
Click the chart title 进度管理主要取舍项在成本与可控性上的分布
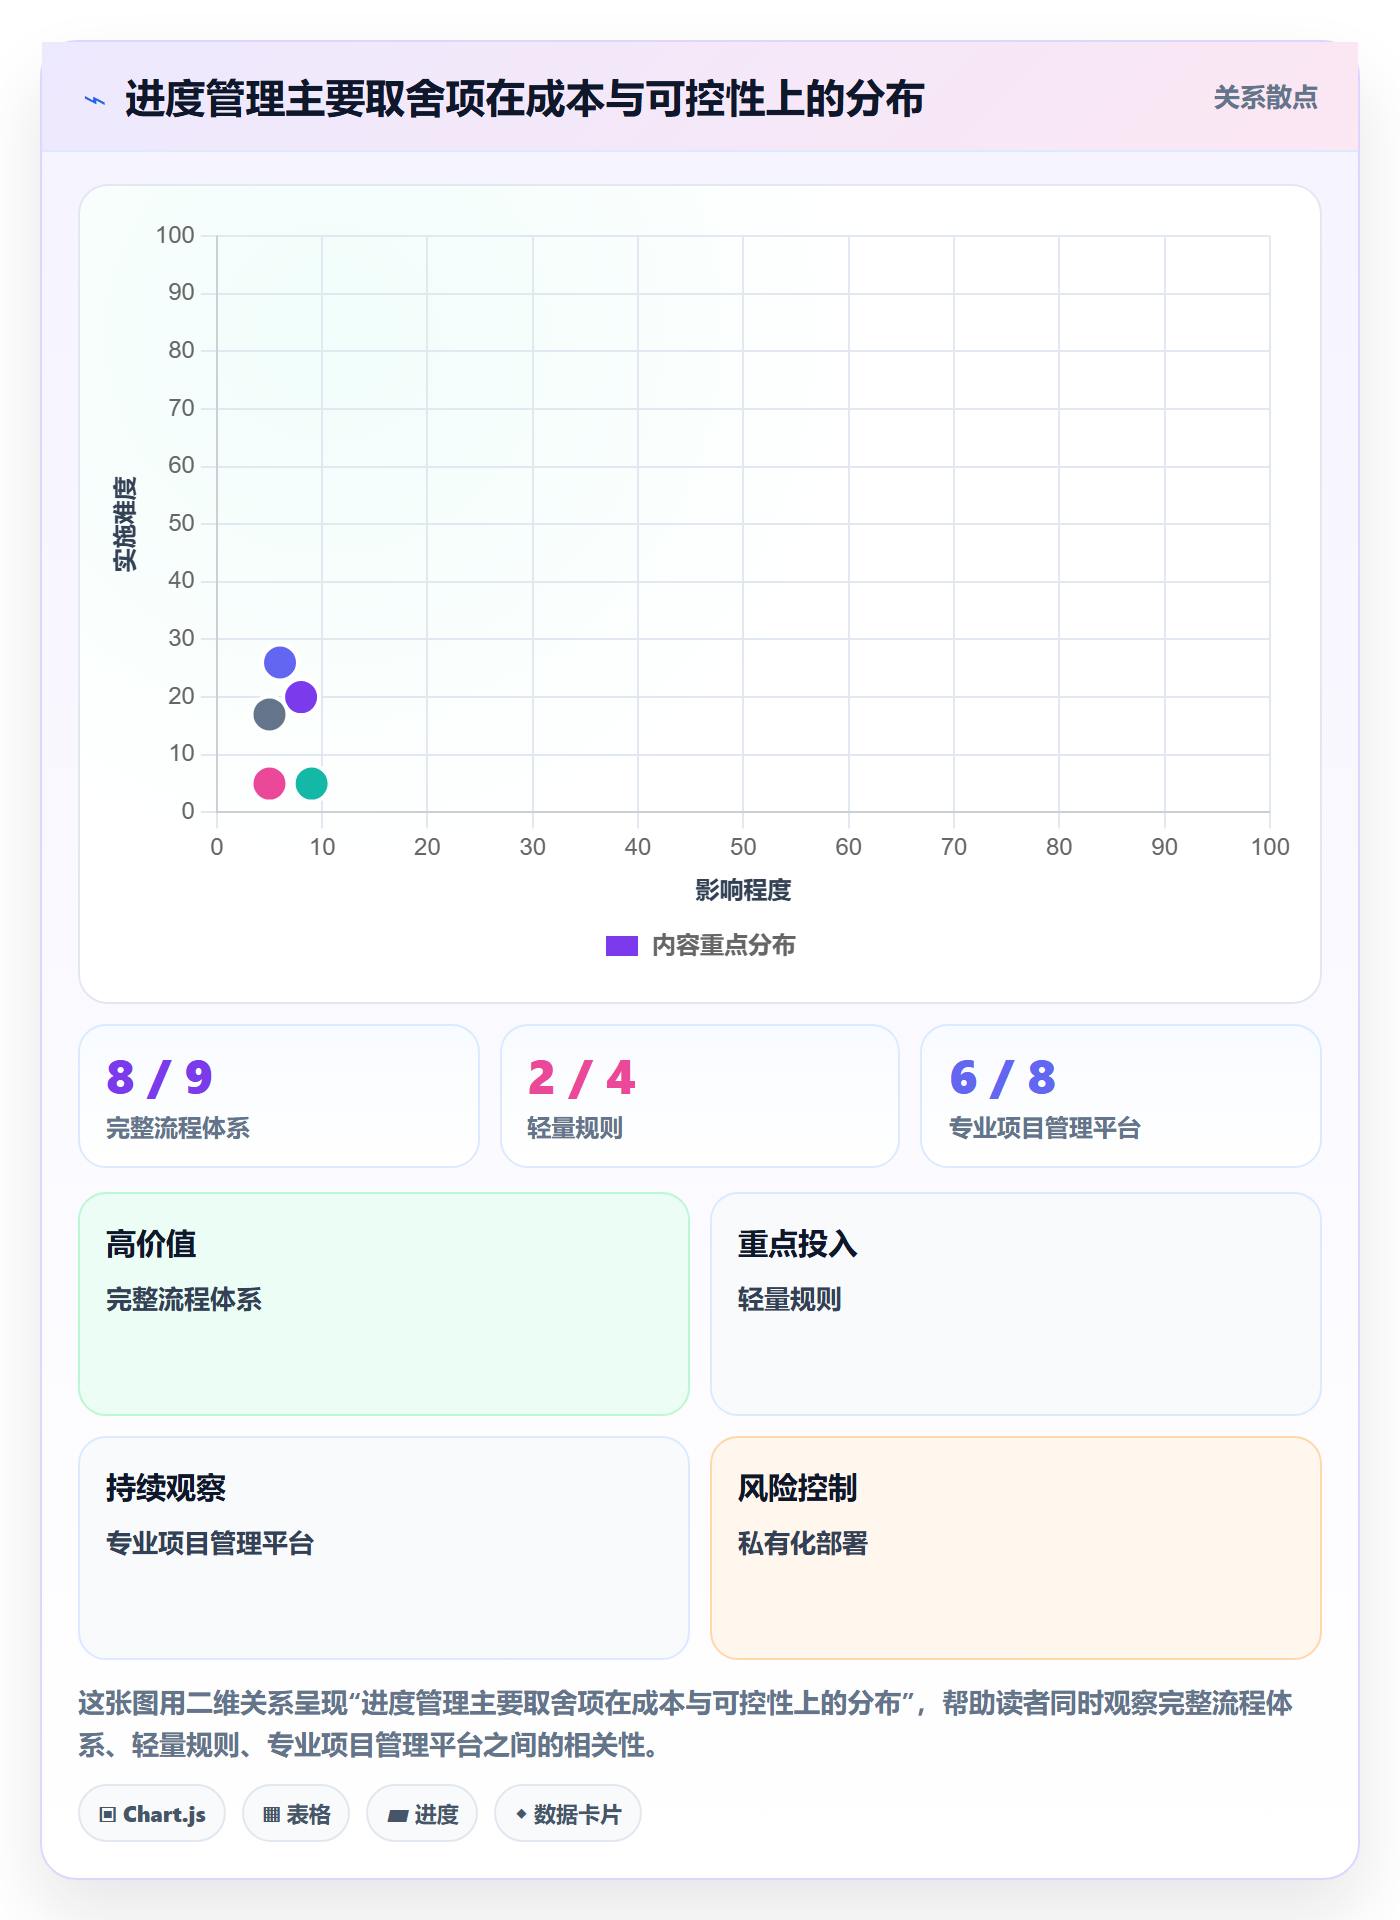click(x=524, y=100)
